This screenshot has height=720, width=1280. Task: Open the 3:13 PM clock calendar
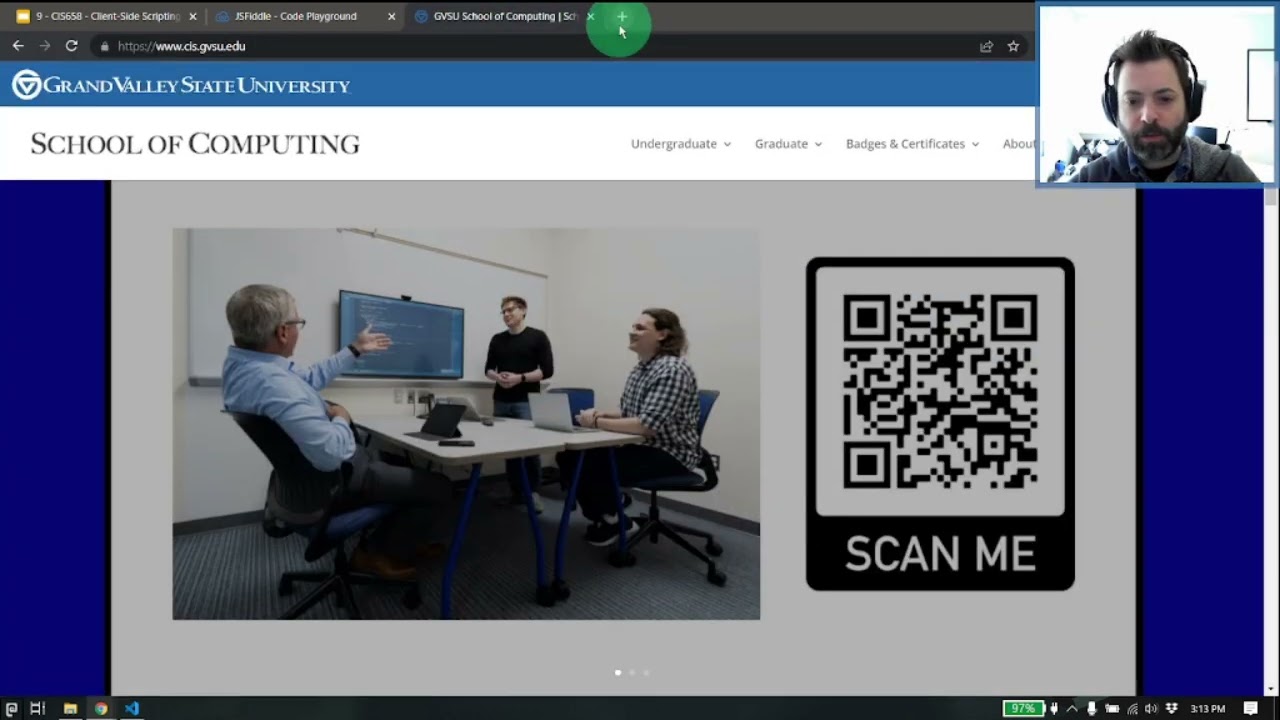pos(1207,708)
